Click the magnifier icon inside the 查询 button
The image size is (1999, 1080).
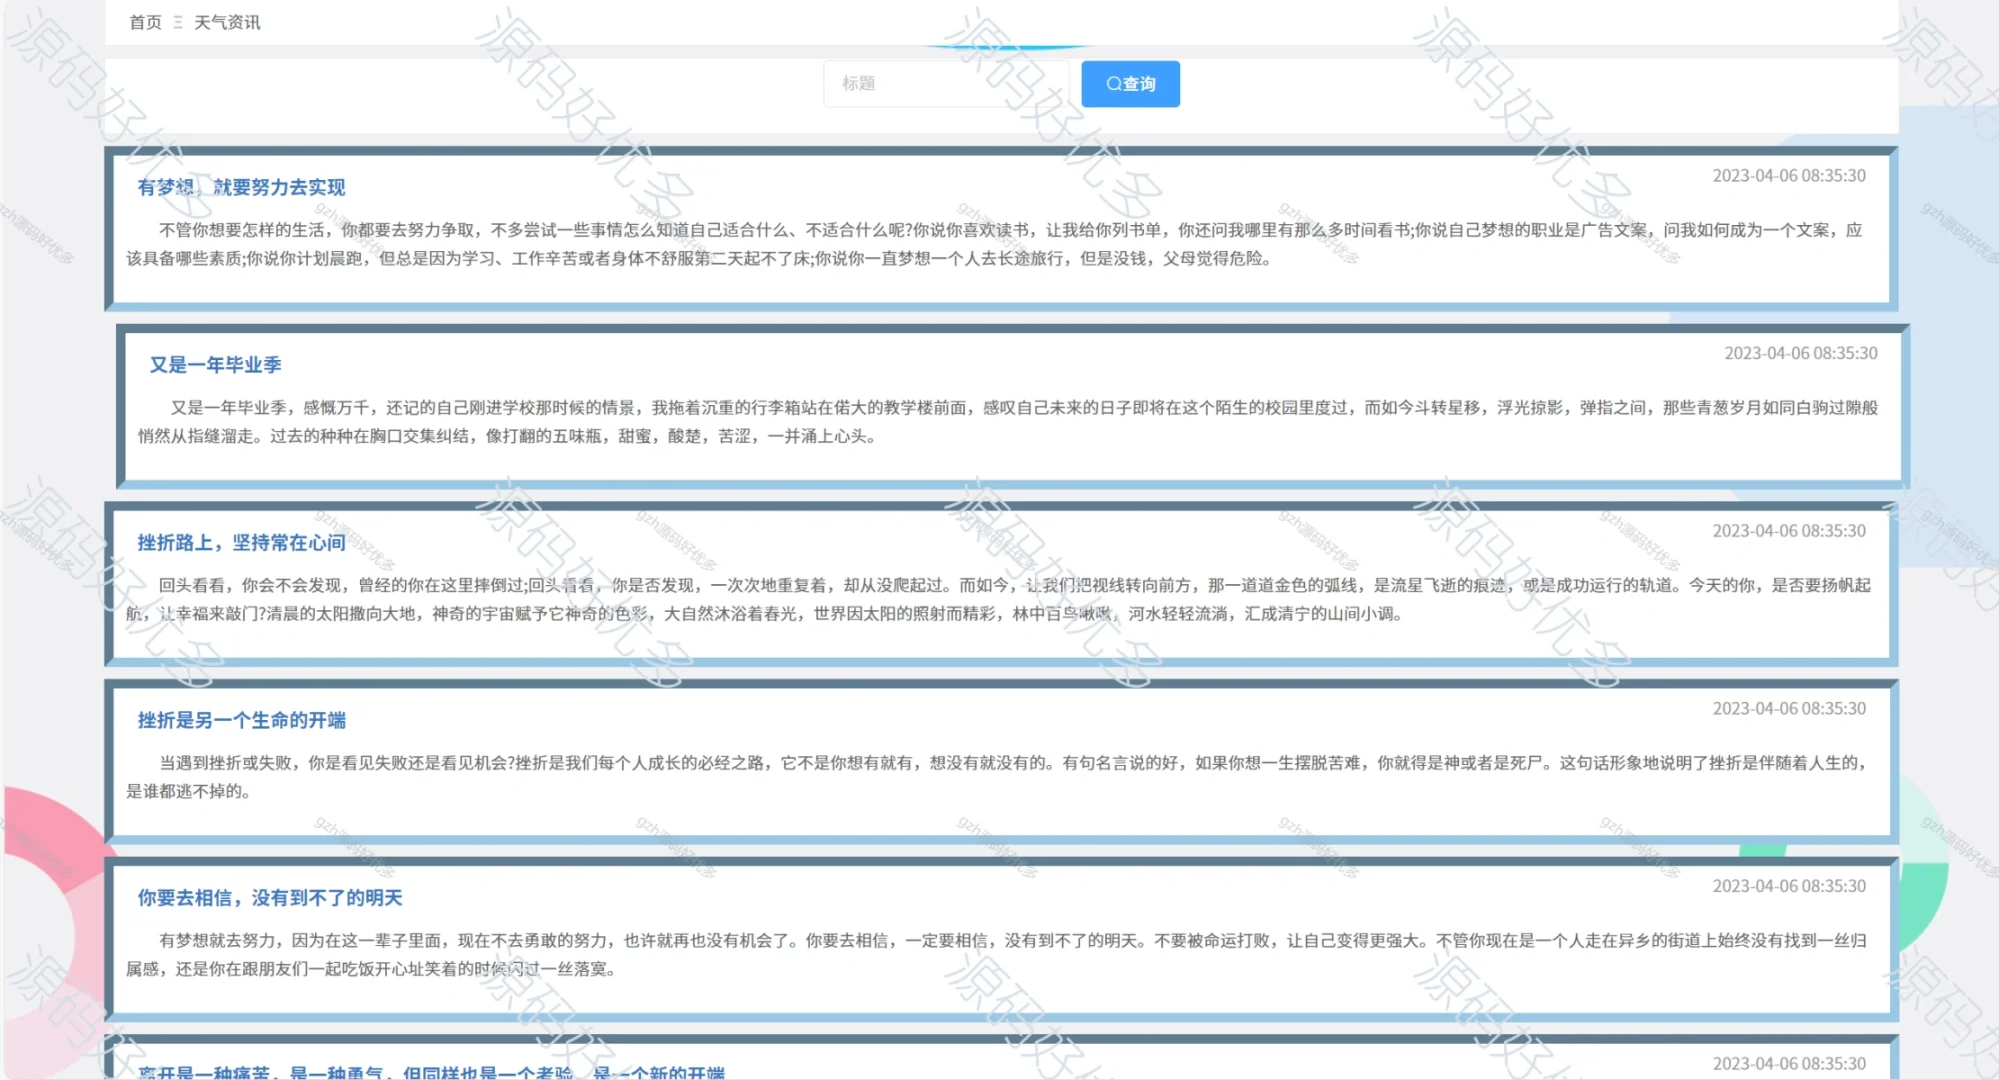(1112, 84)
